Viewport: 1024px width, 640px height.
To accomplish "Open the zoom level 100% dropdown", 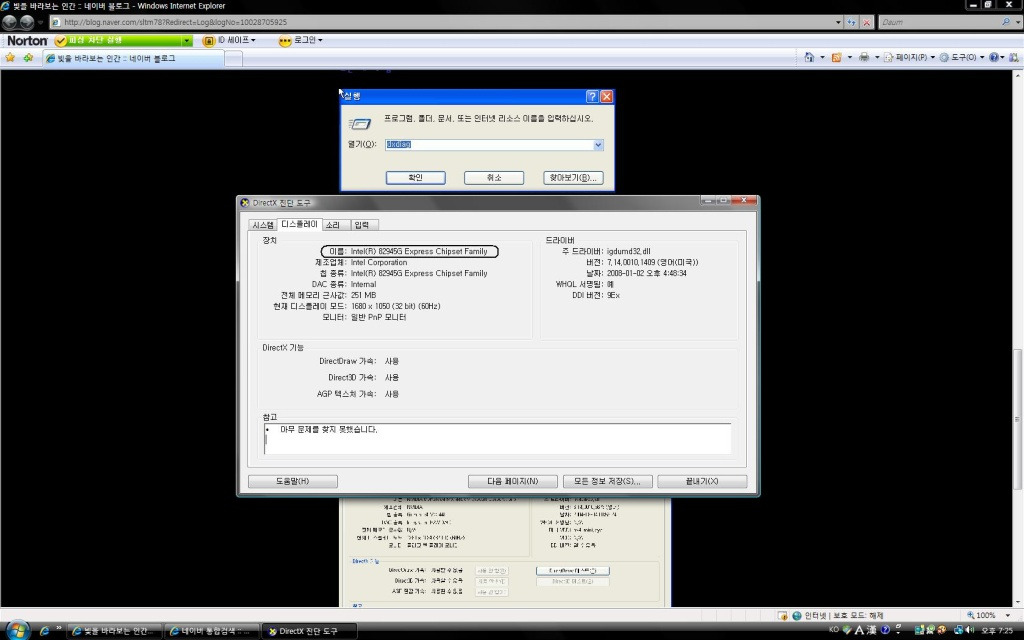I will [1008, 615].
